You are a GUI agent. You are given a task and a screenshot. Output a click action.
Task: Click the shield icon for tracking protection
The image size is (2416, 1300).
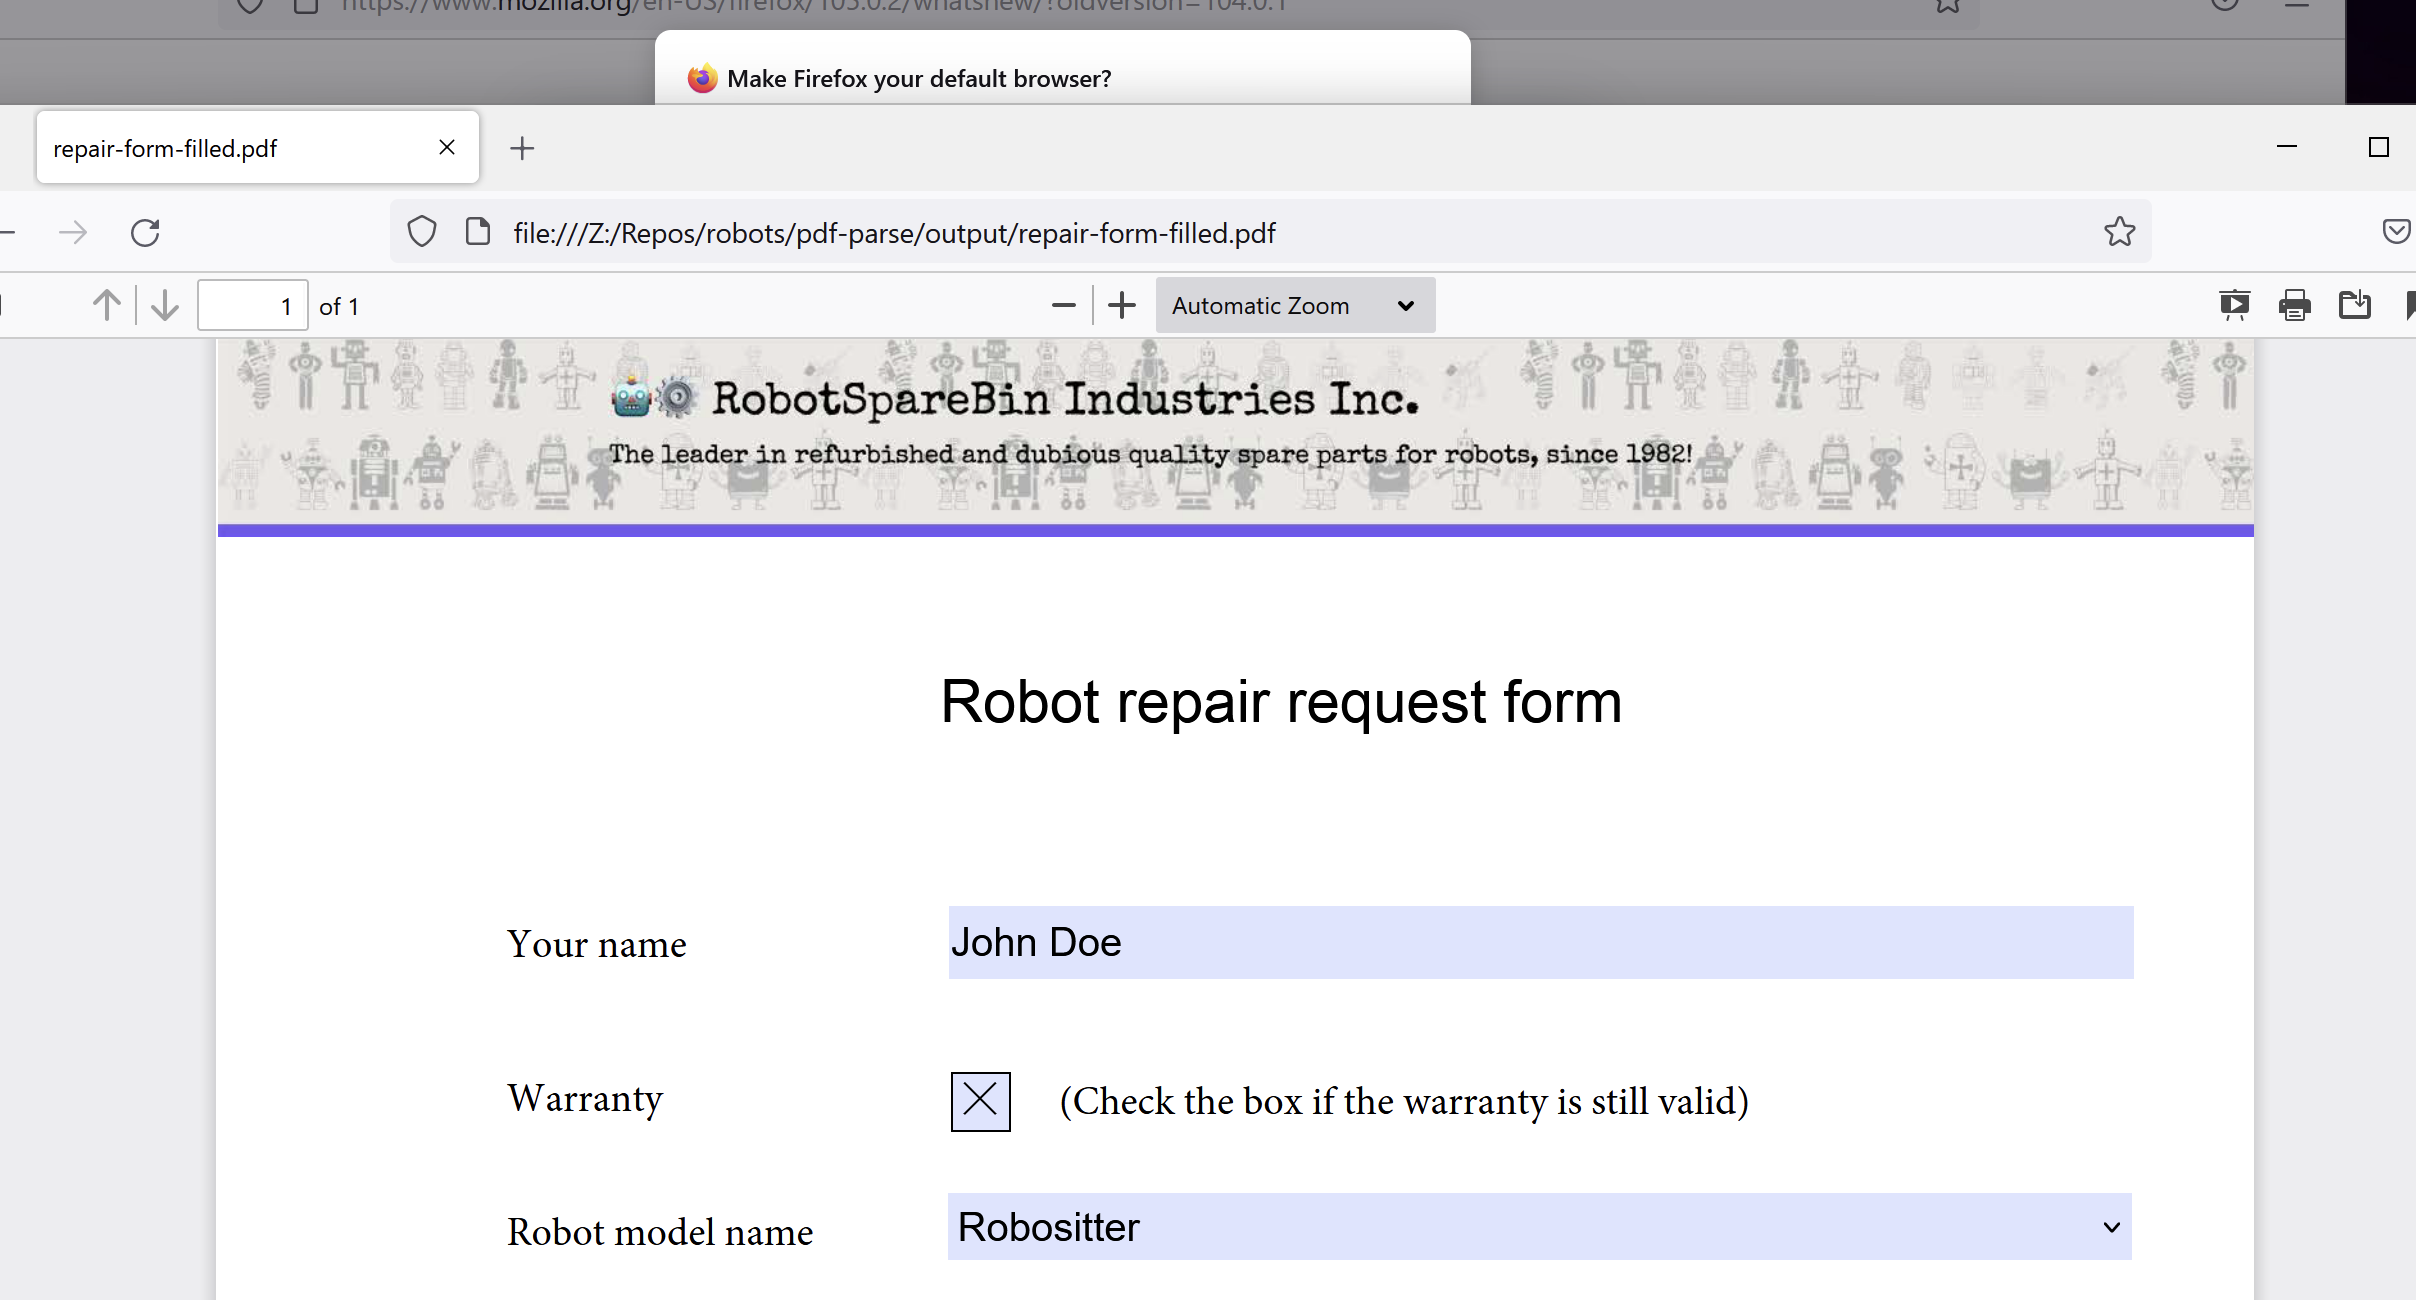pos(421,231)
